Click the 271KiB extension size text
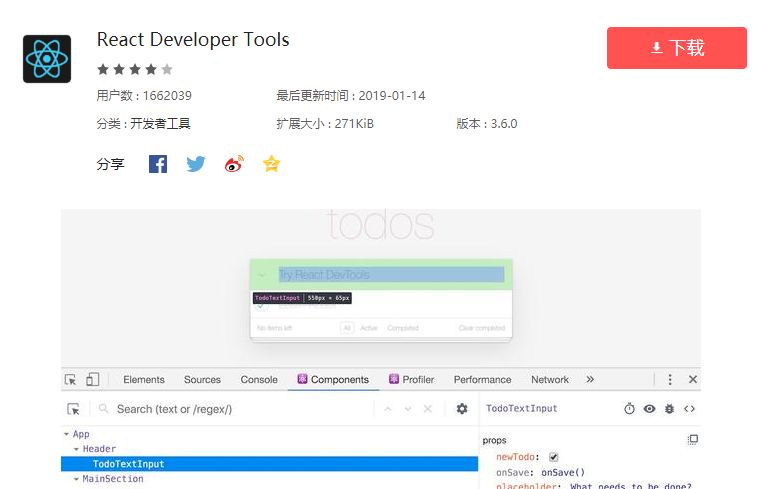 click(x=354, y=124)
